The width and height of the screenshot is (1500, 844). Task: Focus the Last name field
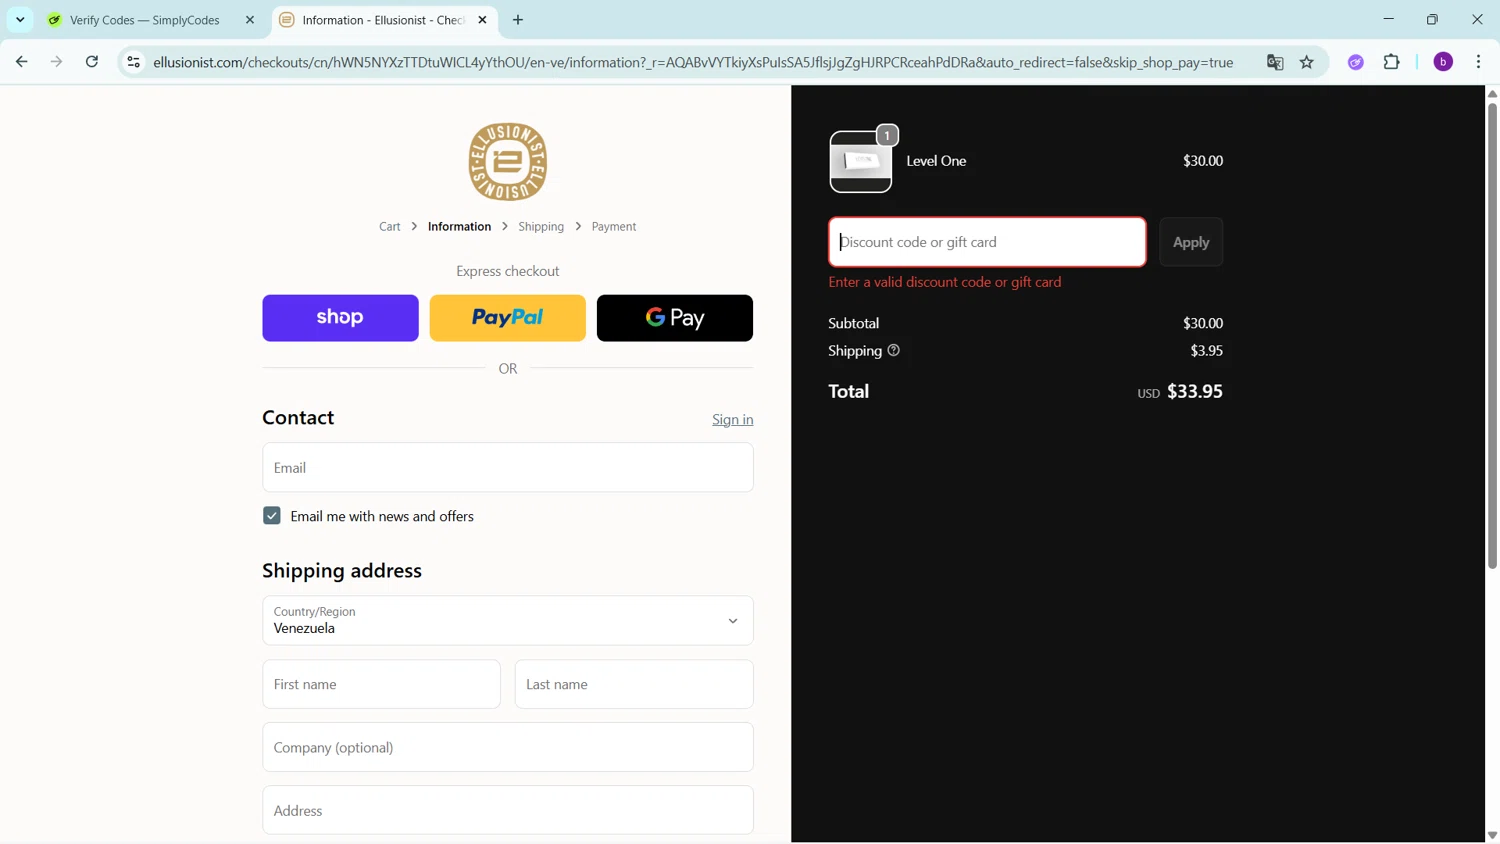(x=634, y=684)
